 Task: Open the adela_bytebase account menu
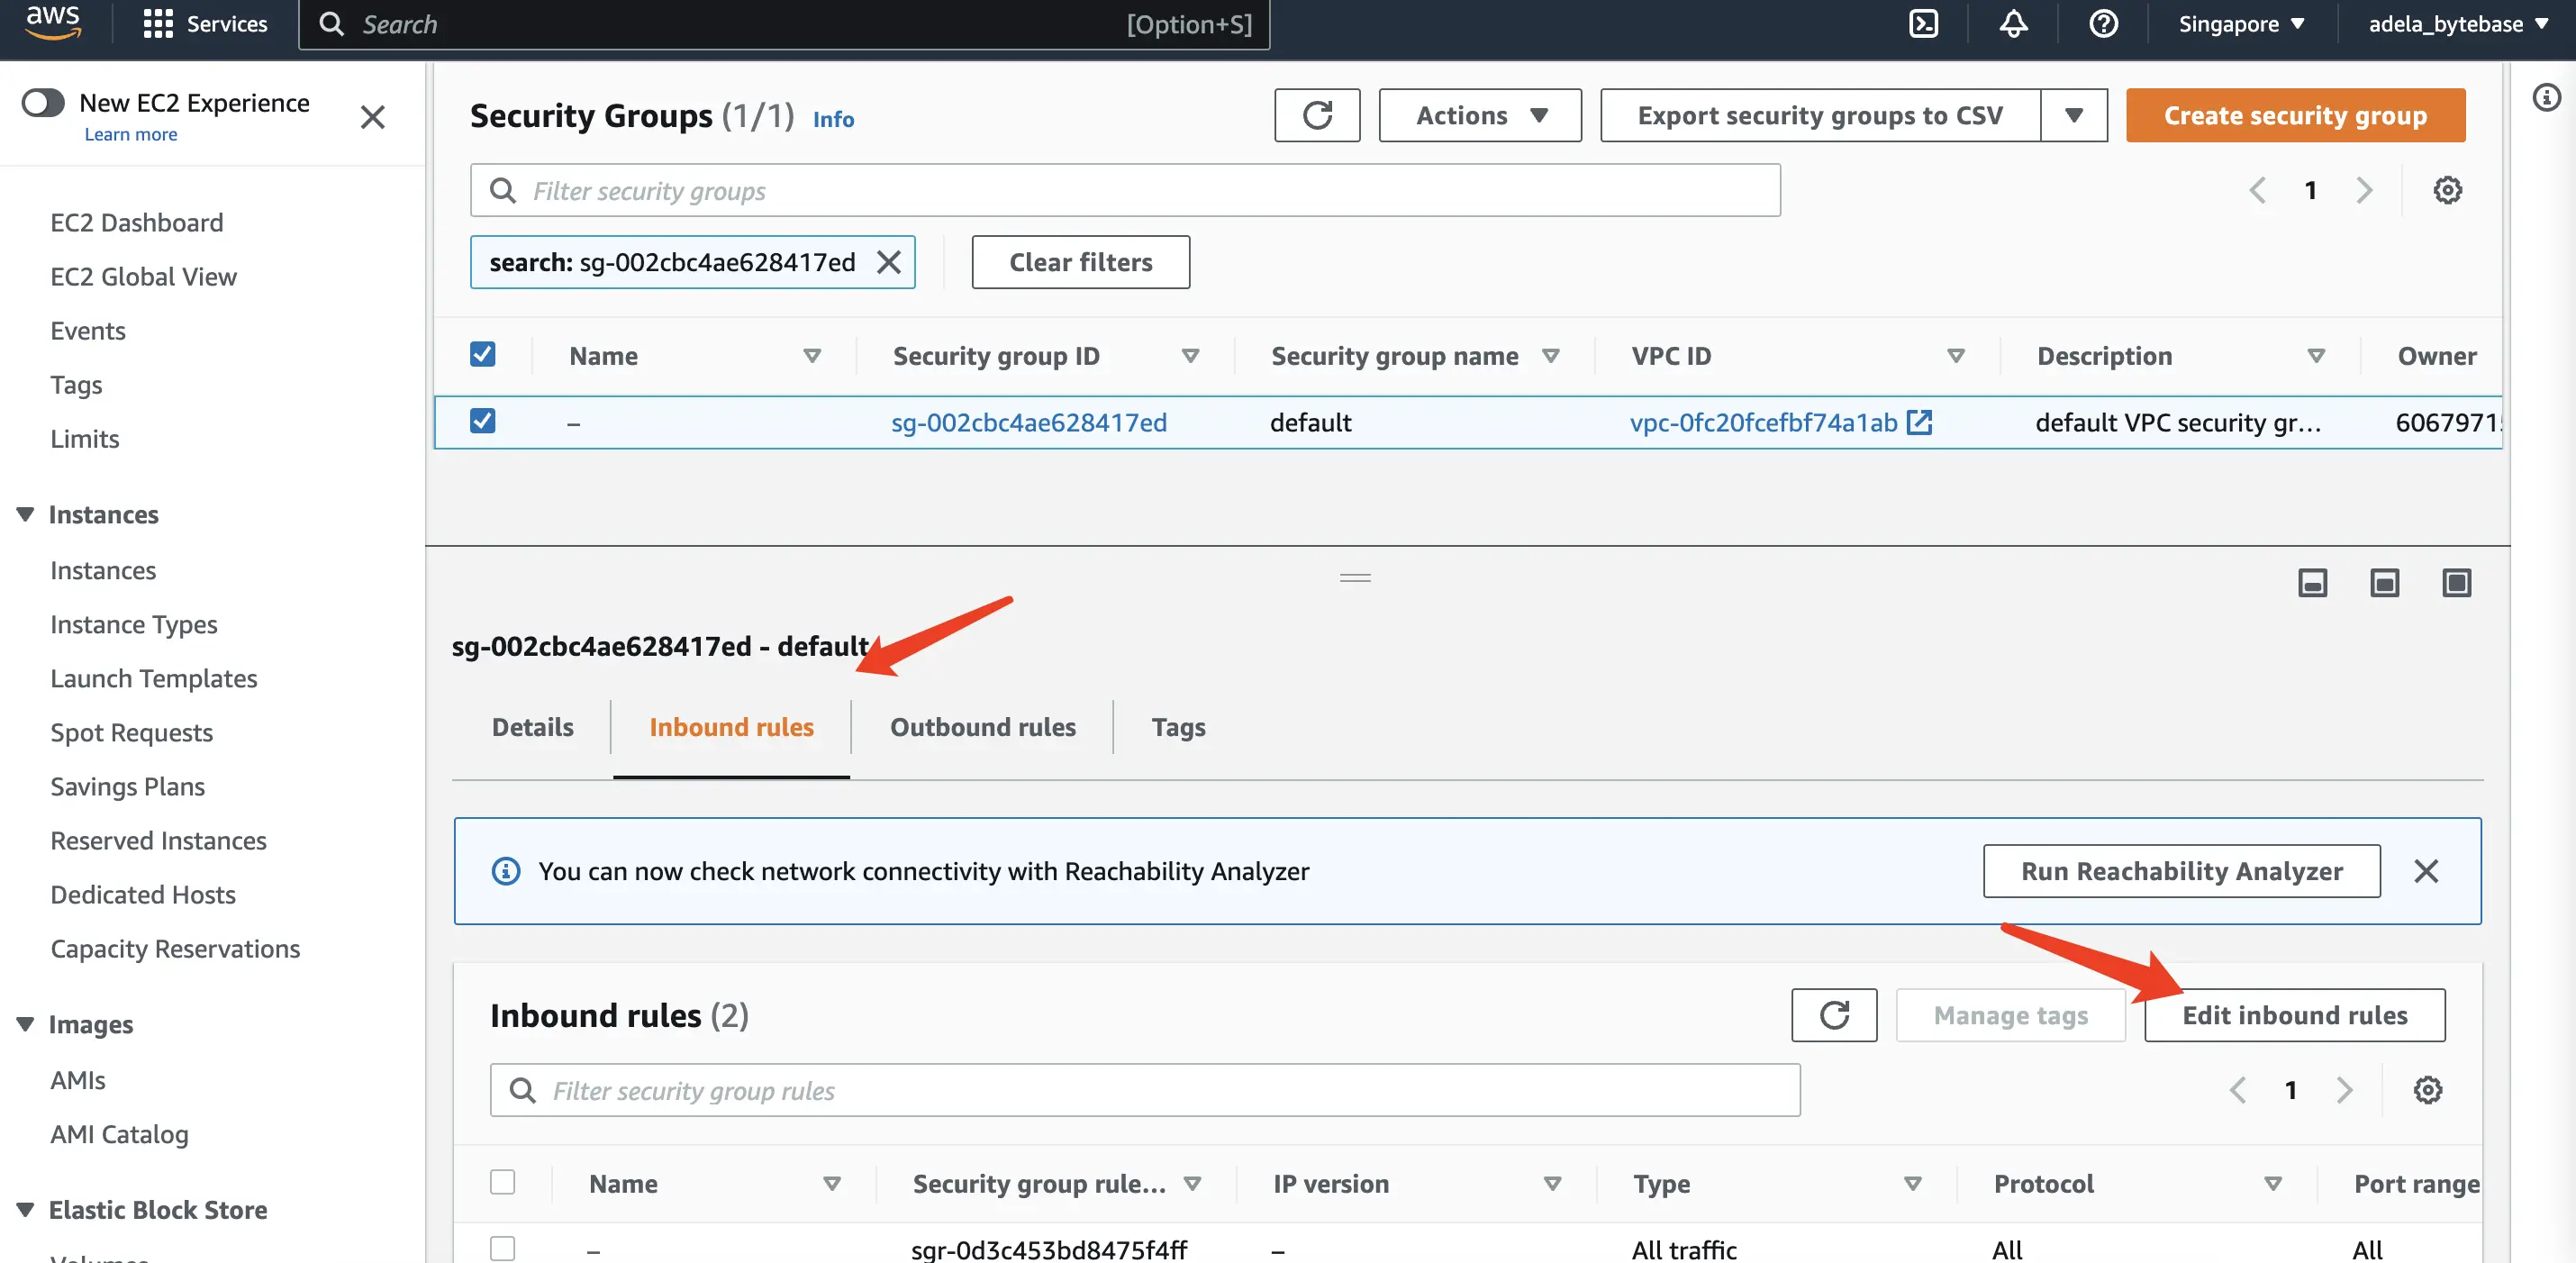click(2457, 24)
